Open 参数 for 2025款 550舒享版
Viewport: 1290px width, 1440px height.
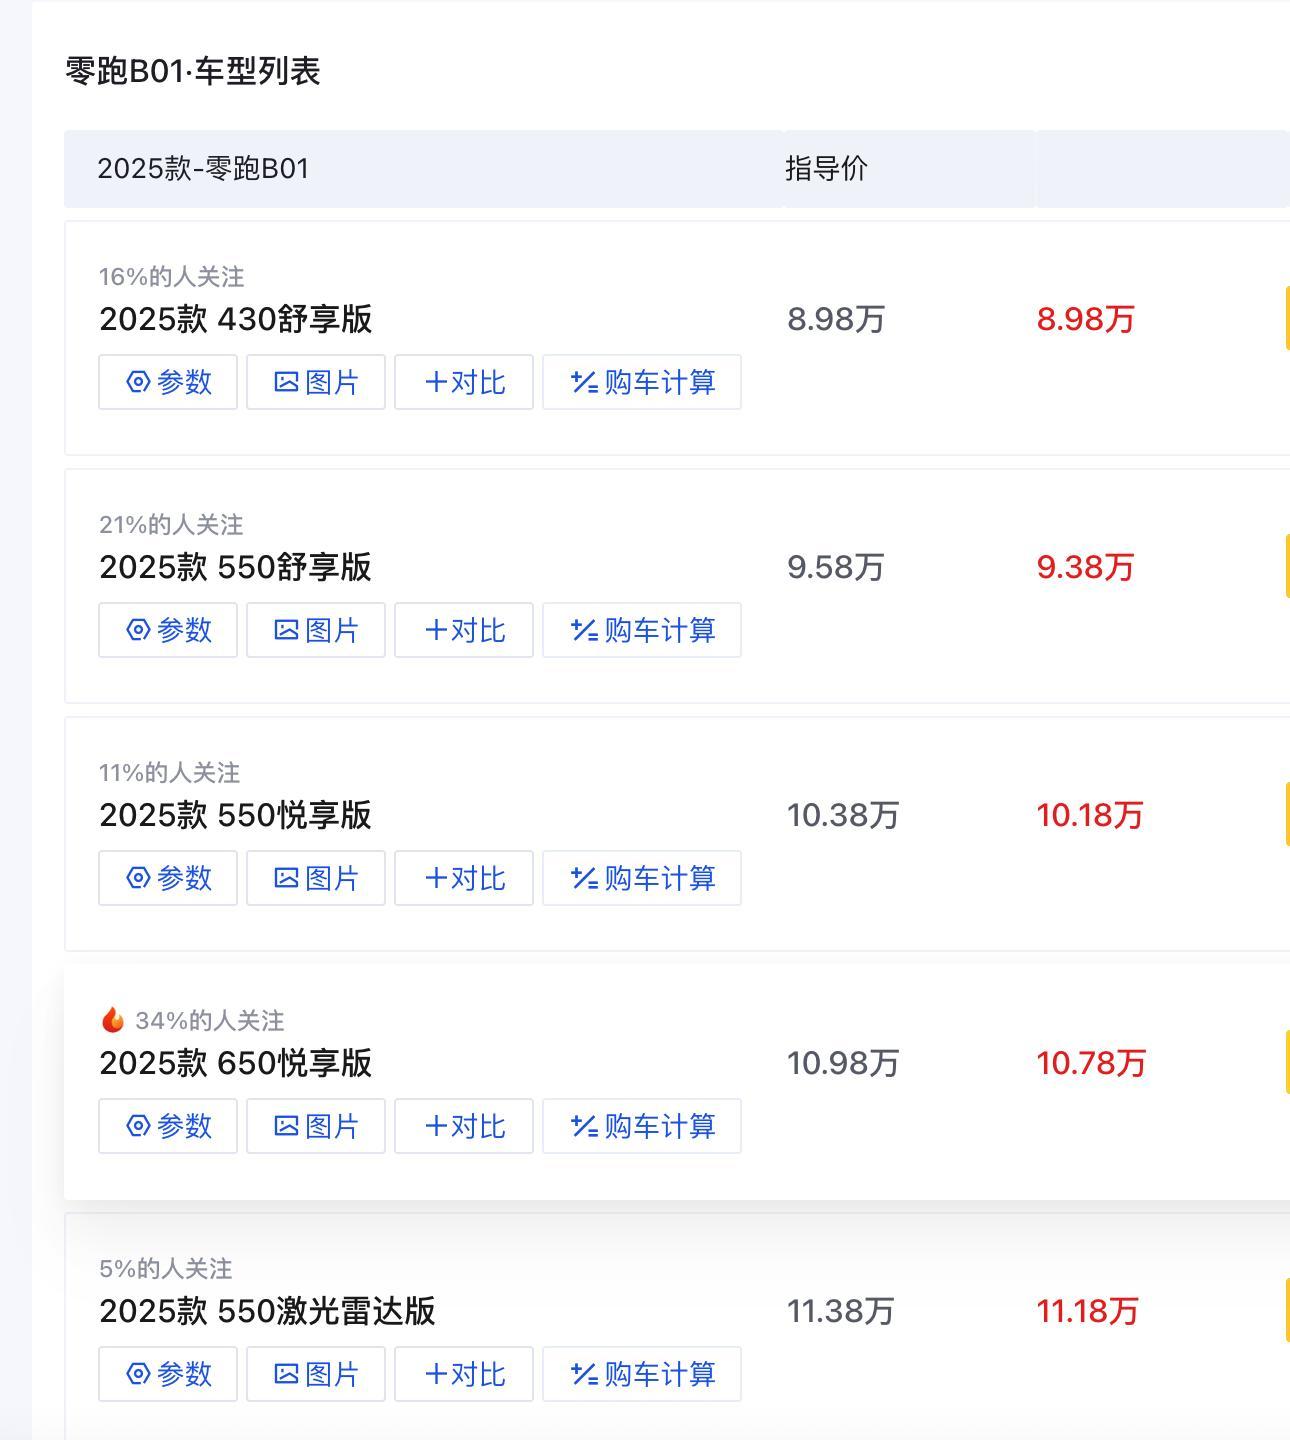(168, 630)
